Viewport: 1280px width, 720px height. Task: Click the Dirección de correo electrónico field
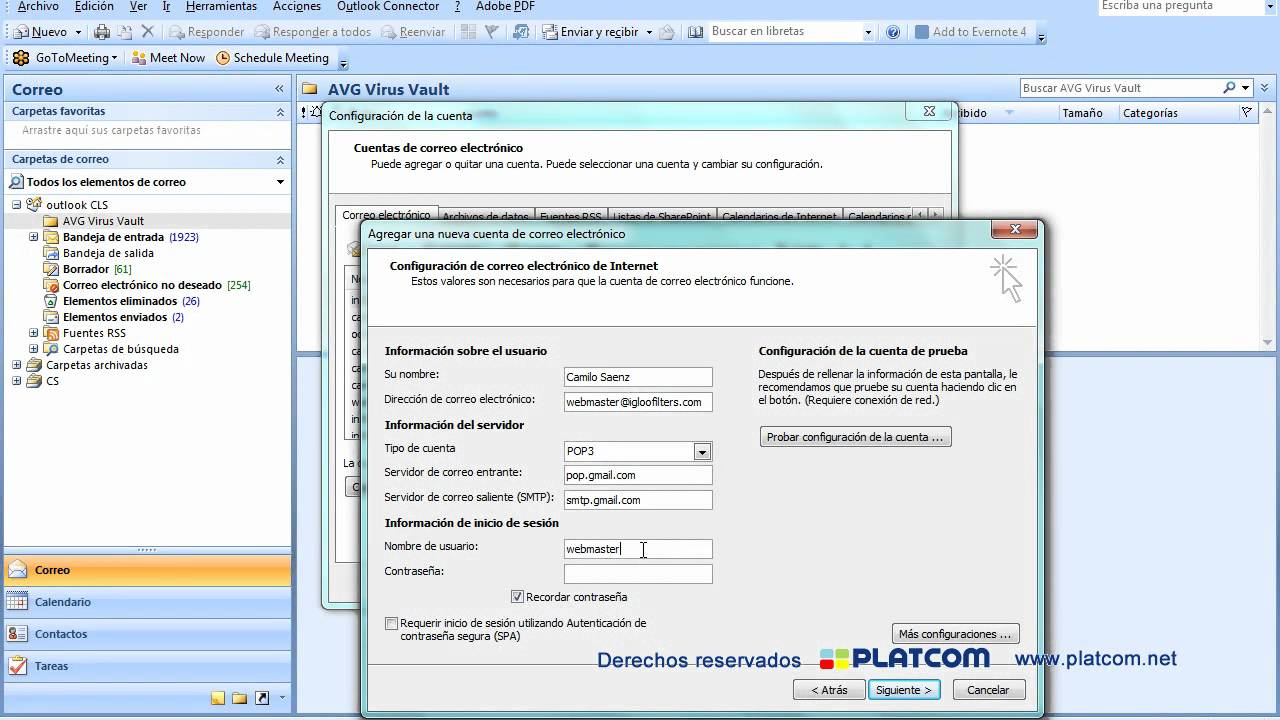(638, 402)
